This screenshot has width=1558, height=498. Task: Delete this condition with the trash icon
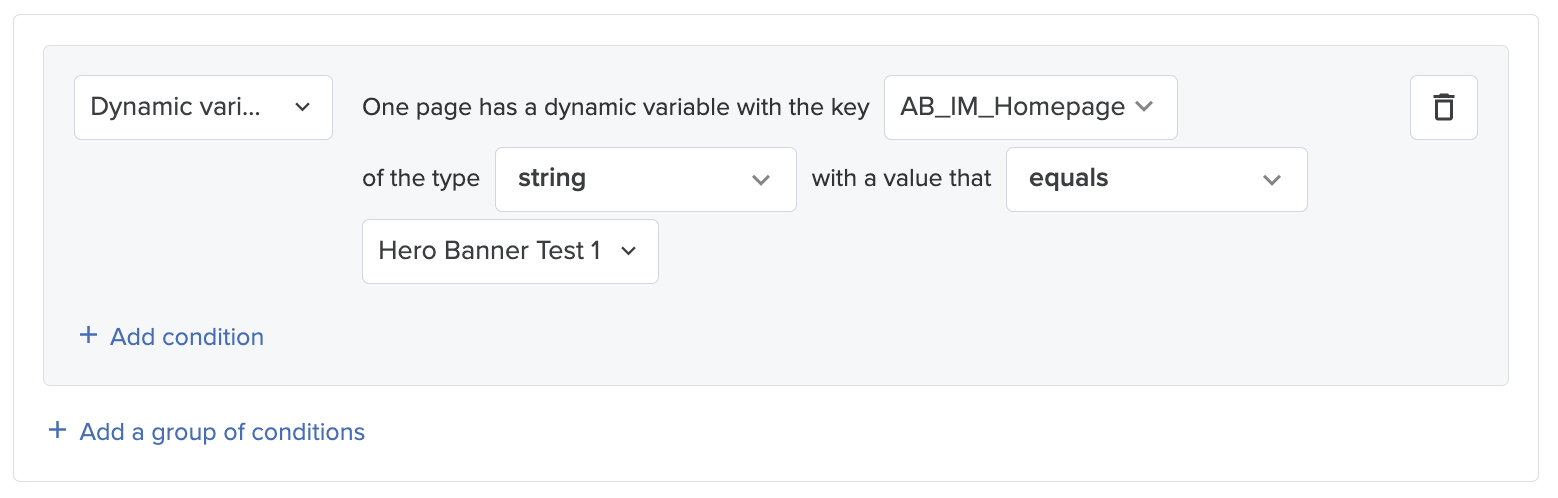[1443, 107]
